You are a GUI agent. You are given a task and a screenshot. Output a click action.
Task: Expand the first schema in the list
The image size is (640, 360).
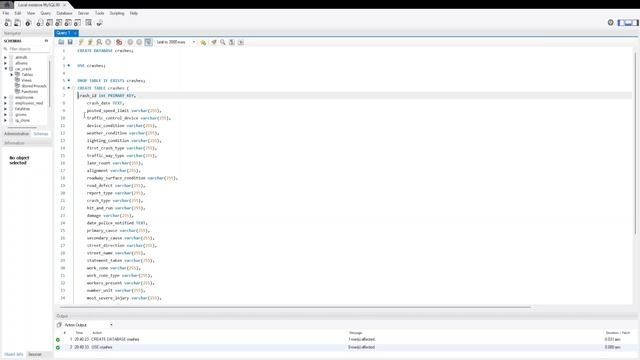coord(6,58)
